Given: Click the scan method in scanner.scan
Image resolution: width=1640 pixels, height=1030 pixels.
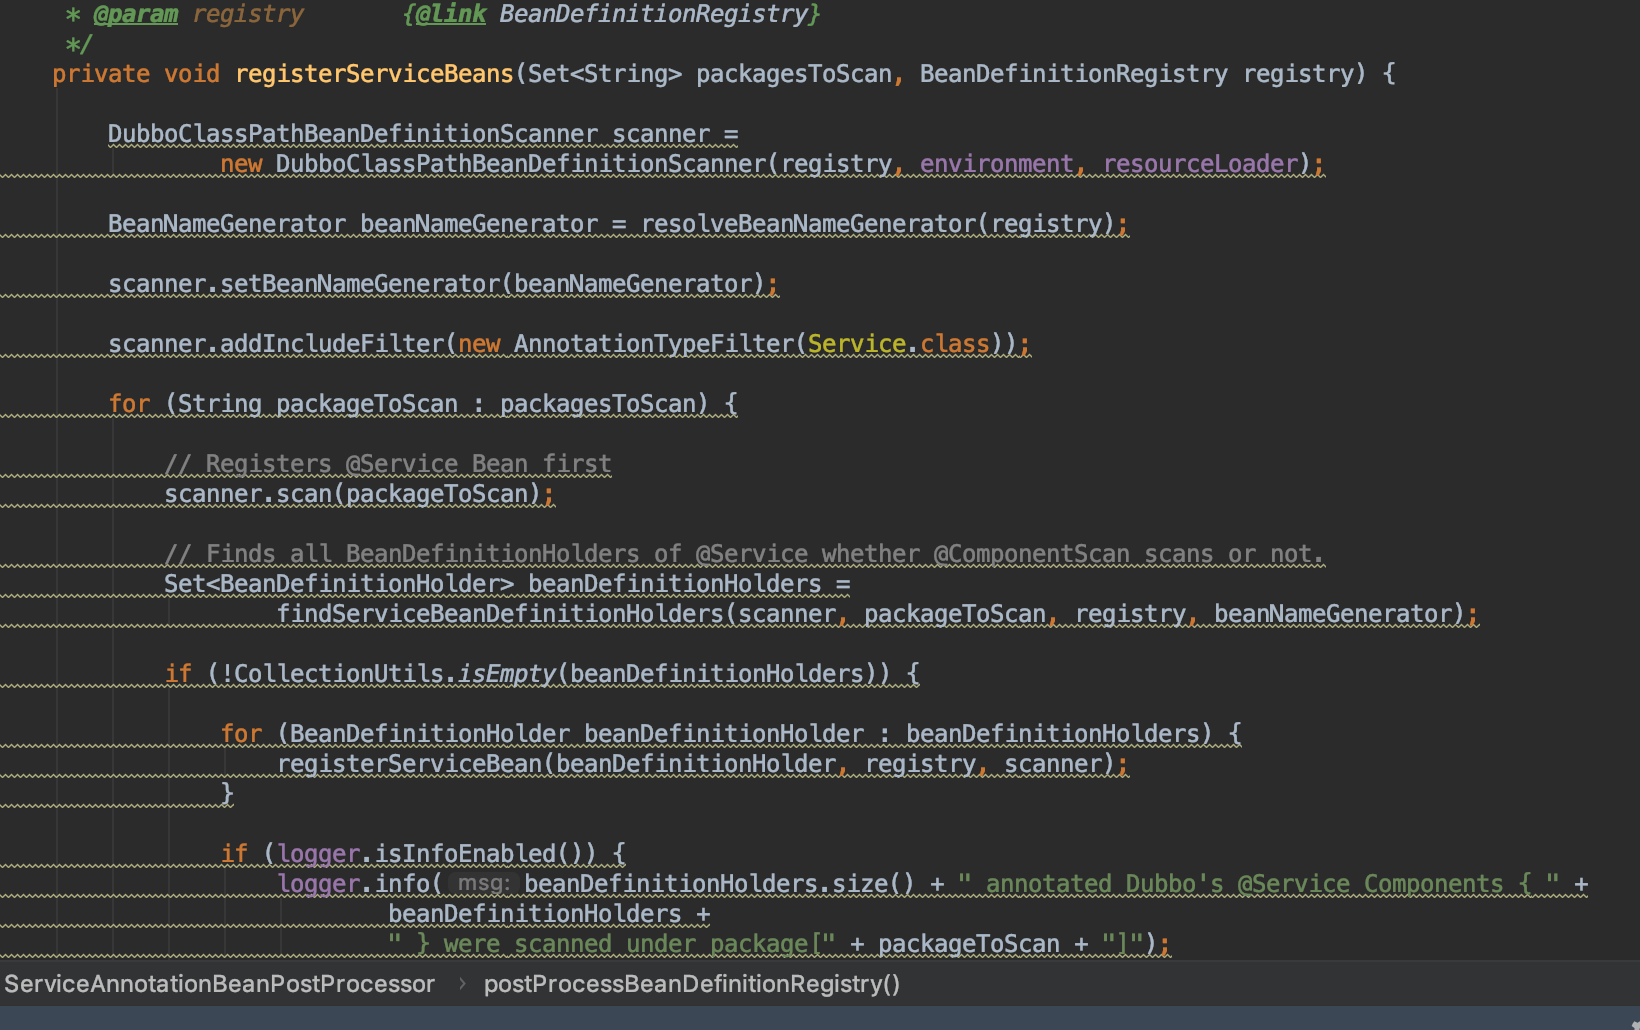Looking at the screenshot, I should click(304, 494).
